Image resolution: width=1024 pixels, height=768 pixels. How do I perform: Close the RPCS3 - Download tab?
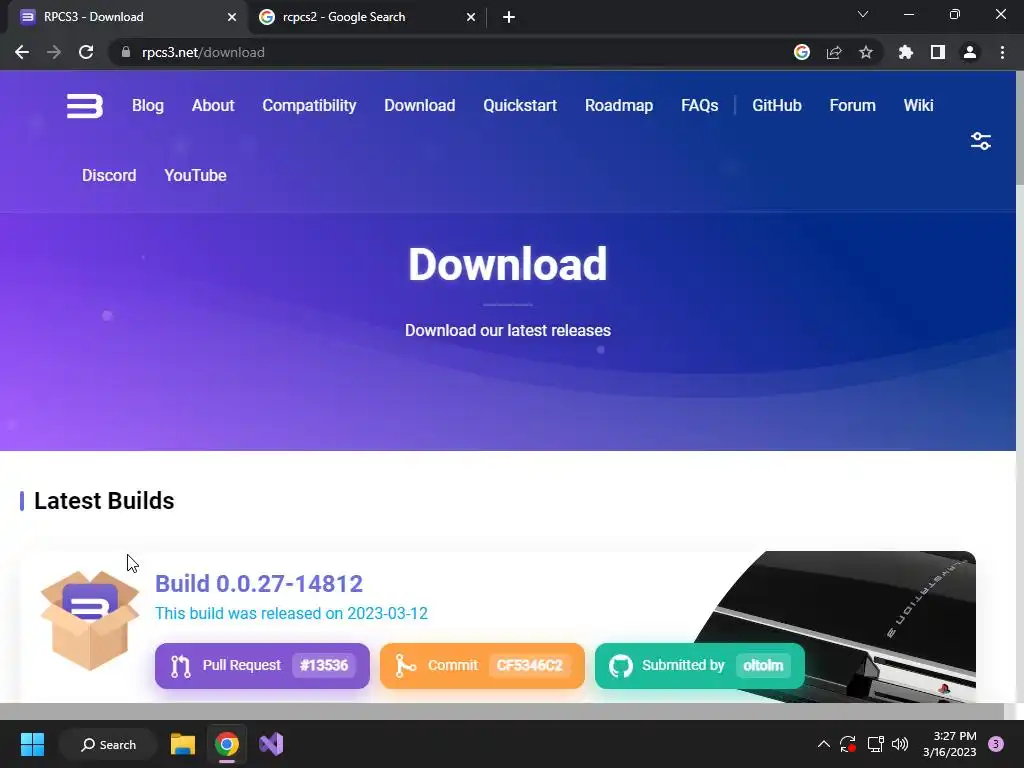click(232, 17)
